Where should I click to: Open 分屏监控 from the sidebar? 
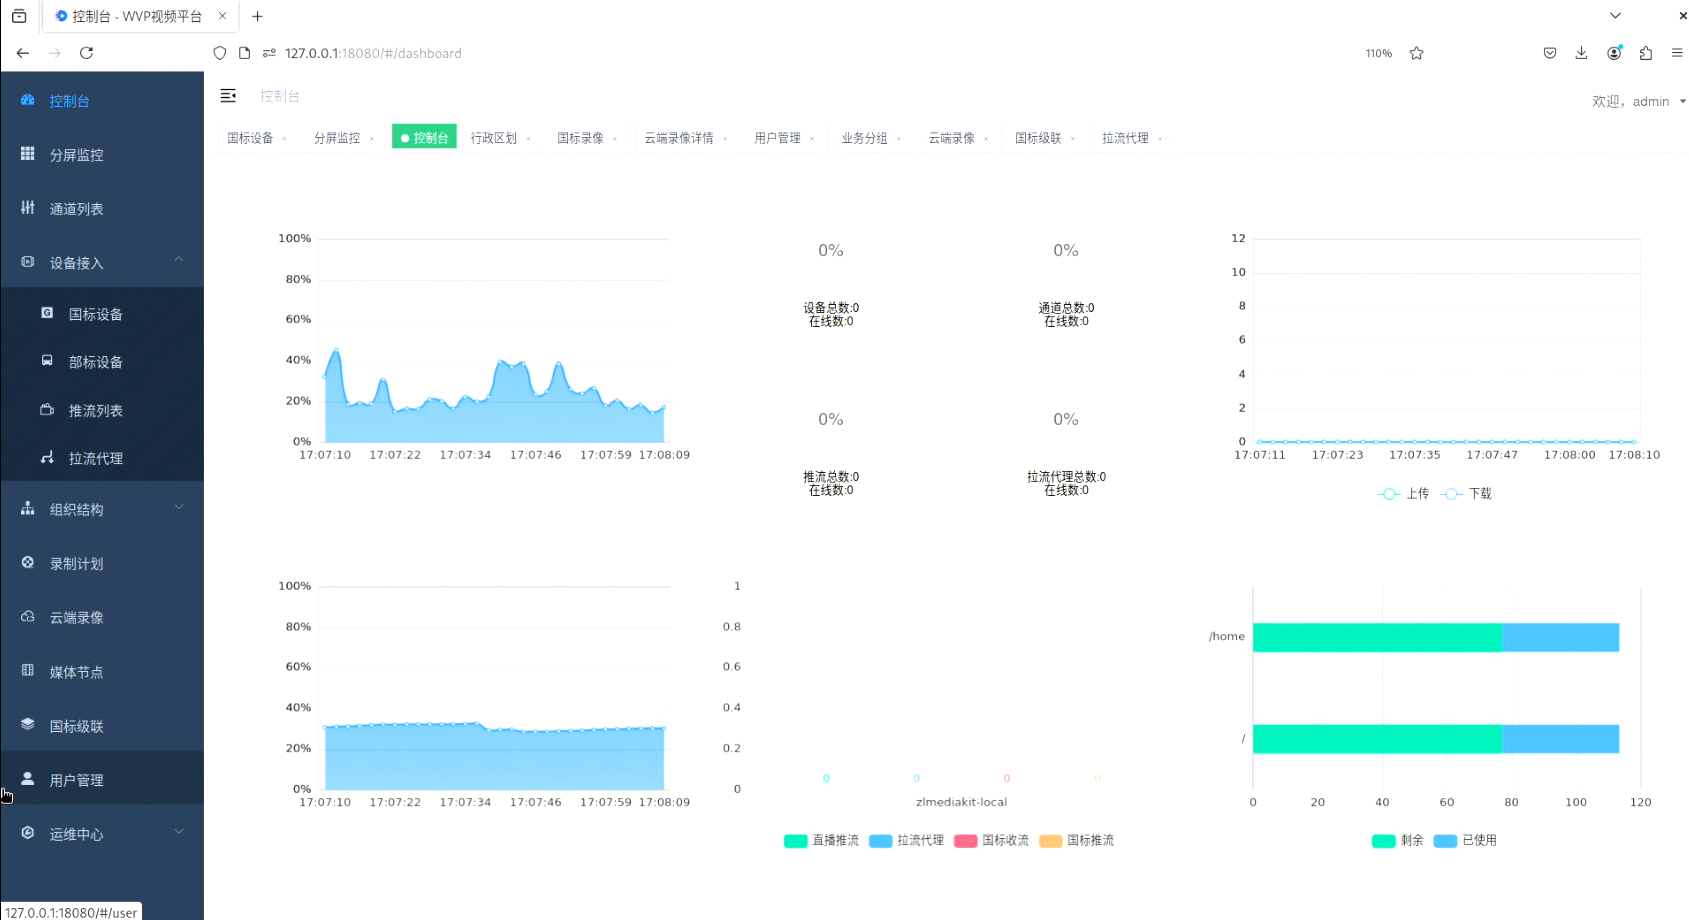click(x=77, y=155)
